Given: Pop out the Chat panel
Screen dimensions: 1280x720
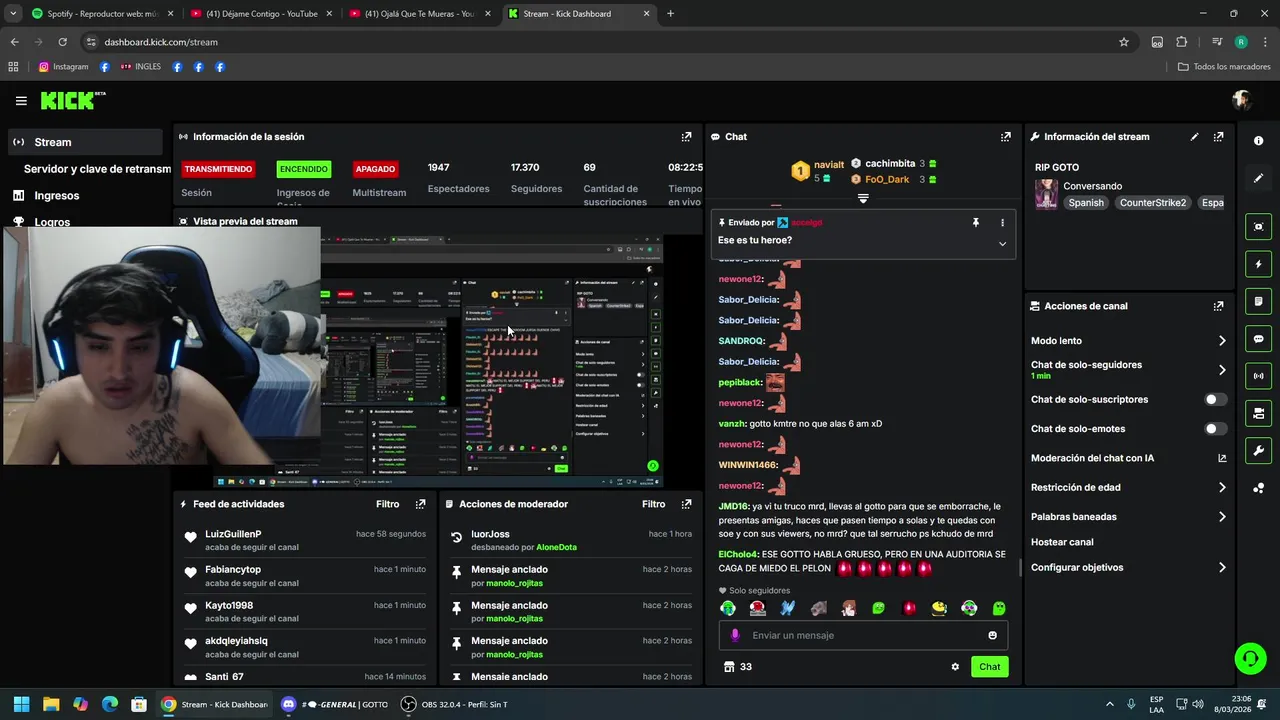Looking at the screenshot, I should click(1005, 137).
